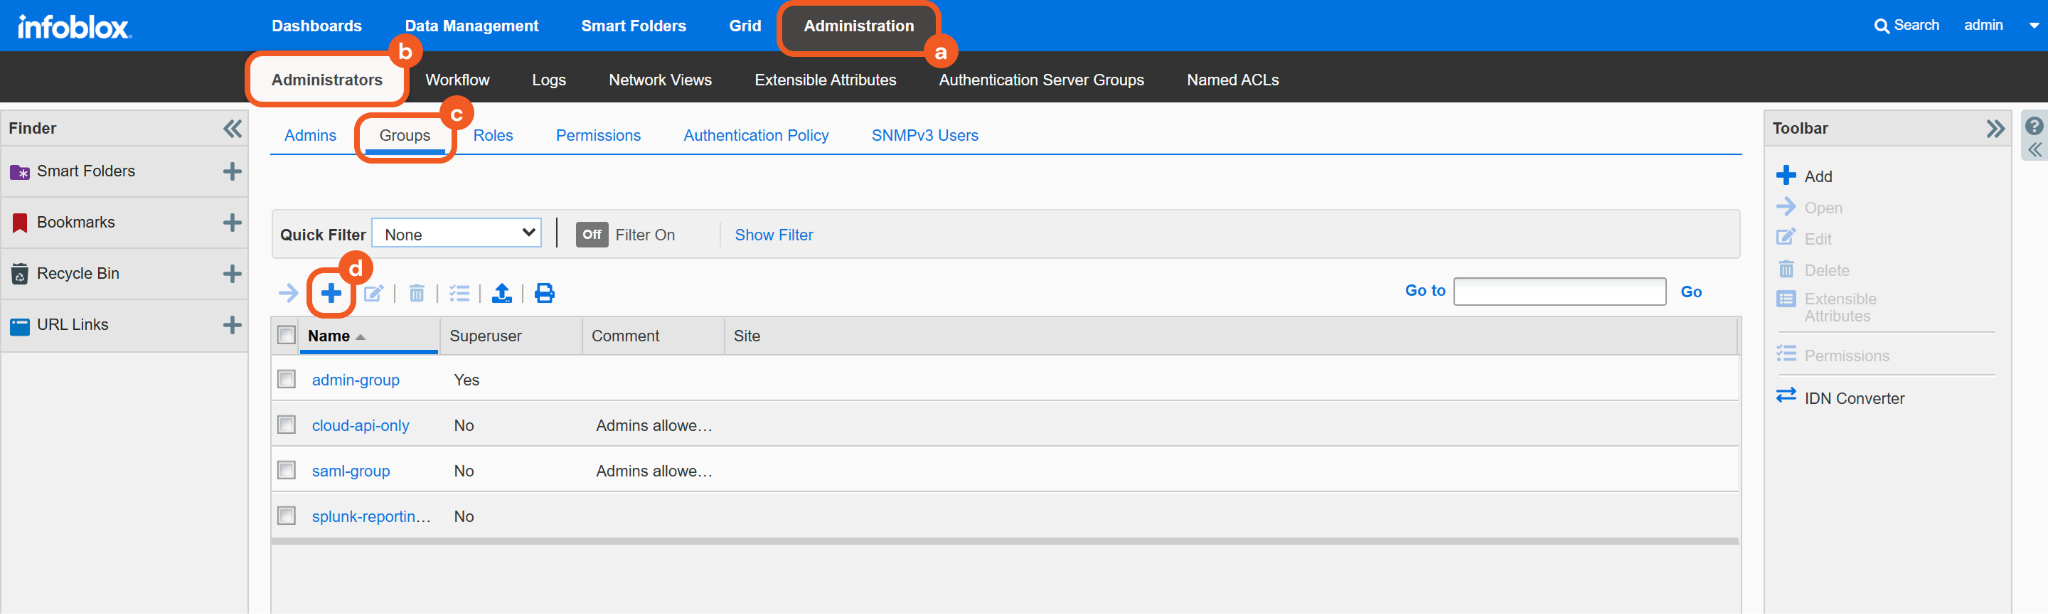Viewport: 2048px width, 614px height.
Task: Click the plus icon to add a group
Action: coord(331,293)
